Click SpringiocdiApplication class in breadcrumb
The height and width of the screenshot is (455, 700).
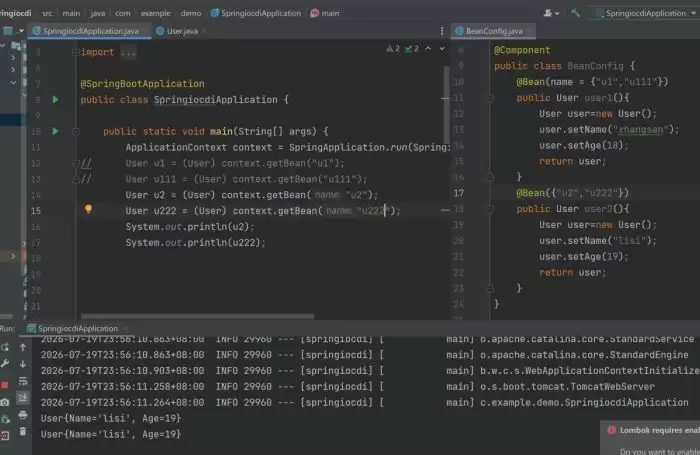point(256,13)
